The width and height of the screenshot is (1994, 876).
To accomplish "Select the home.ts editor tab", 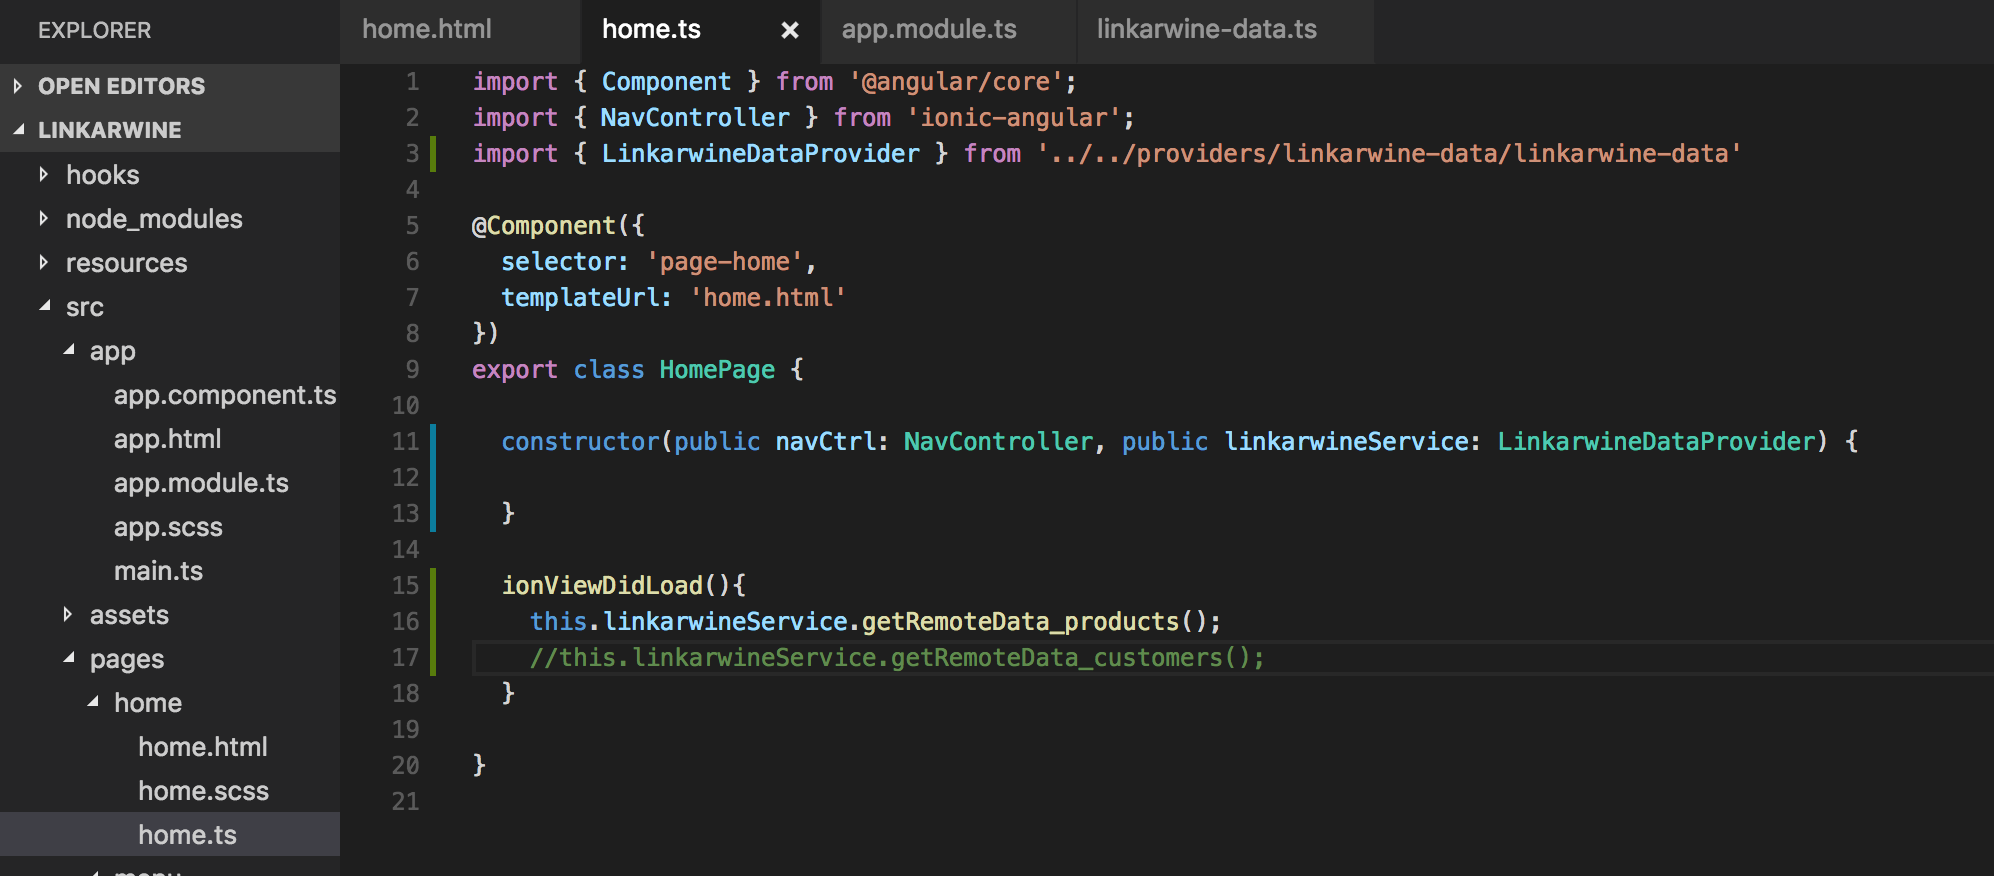I will (651, 30).
